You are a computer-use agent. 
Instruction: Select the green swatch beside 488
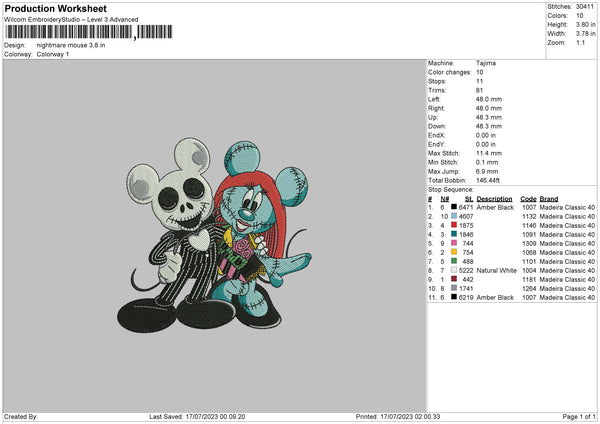point(454,261)
